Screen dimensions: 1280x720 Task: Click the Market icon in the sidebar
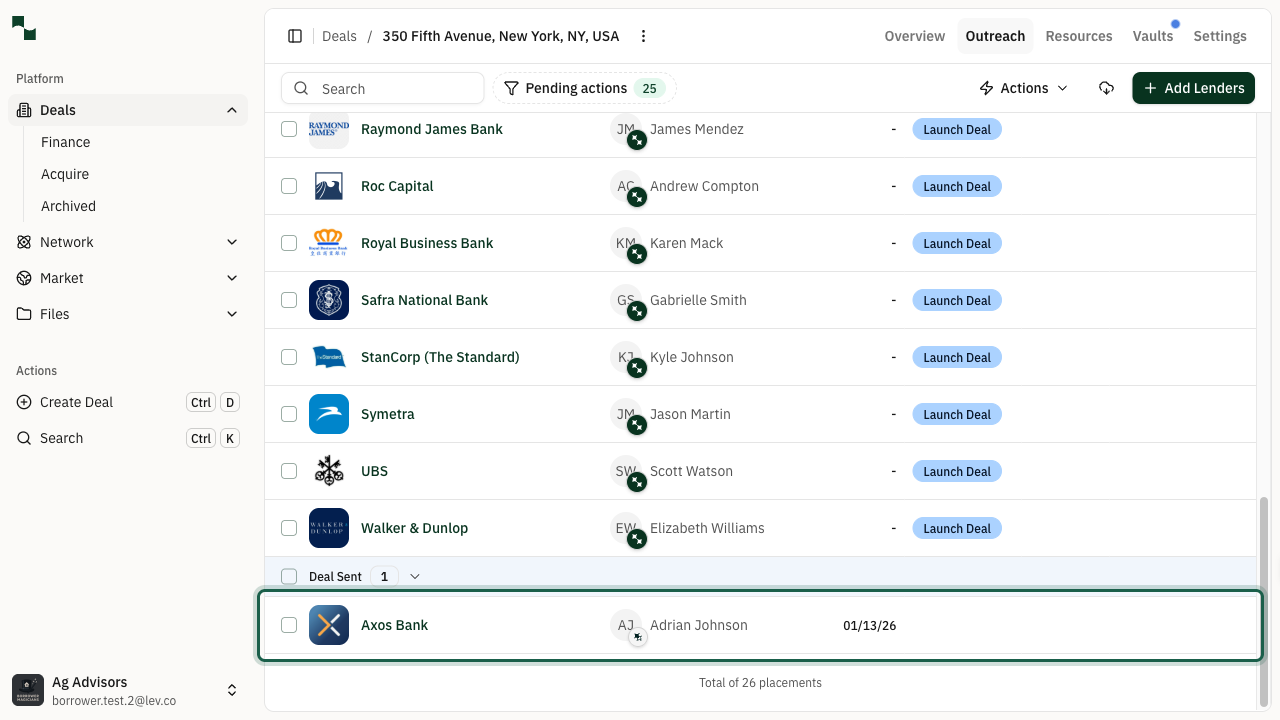[24, 278]
